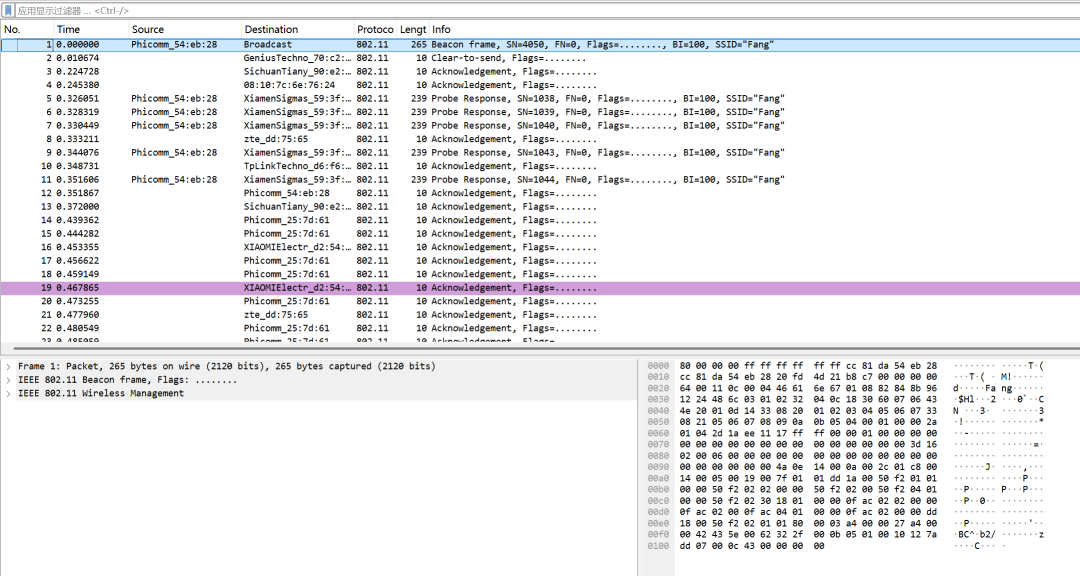This screenshot has width=1080, height=576.
Task: Expand the Frame 1 packet details row
Action: (x=8, y=367)
